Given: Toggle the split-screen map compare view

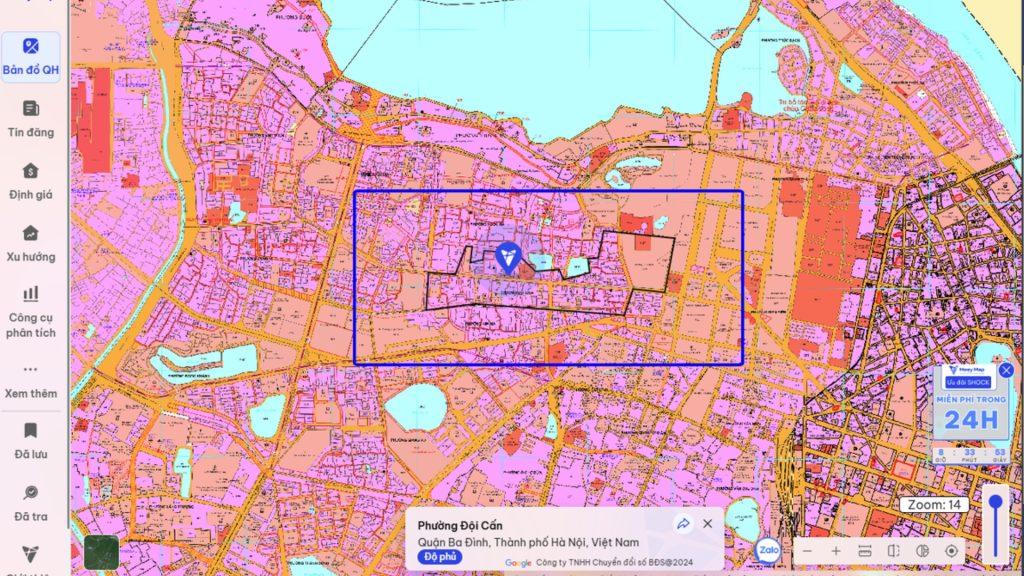Looking at the screenshot, I should pos(894,551).
